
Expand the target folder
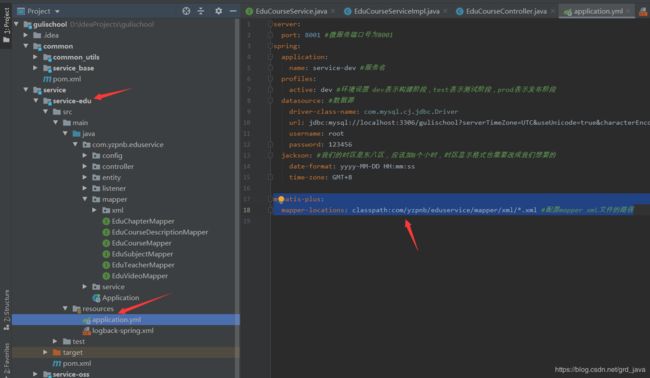point(45,352)
